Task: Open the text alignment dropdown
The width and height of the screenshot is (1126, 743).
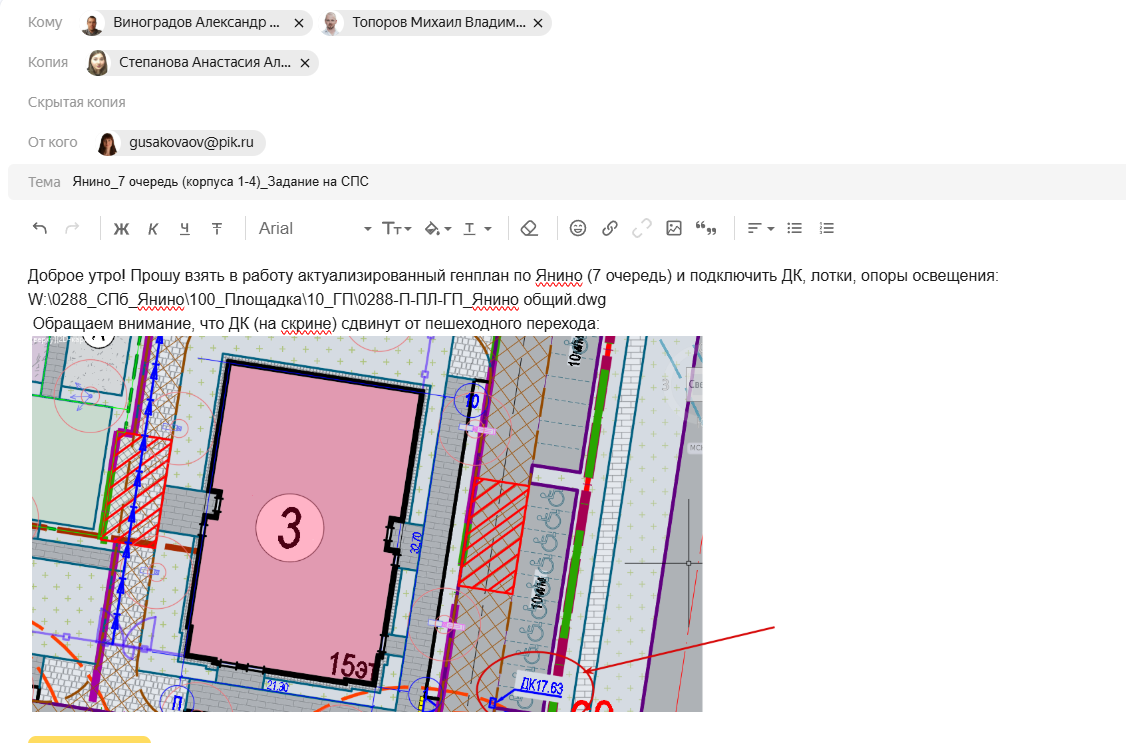Action: [x=760, y=228]
